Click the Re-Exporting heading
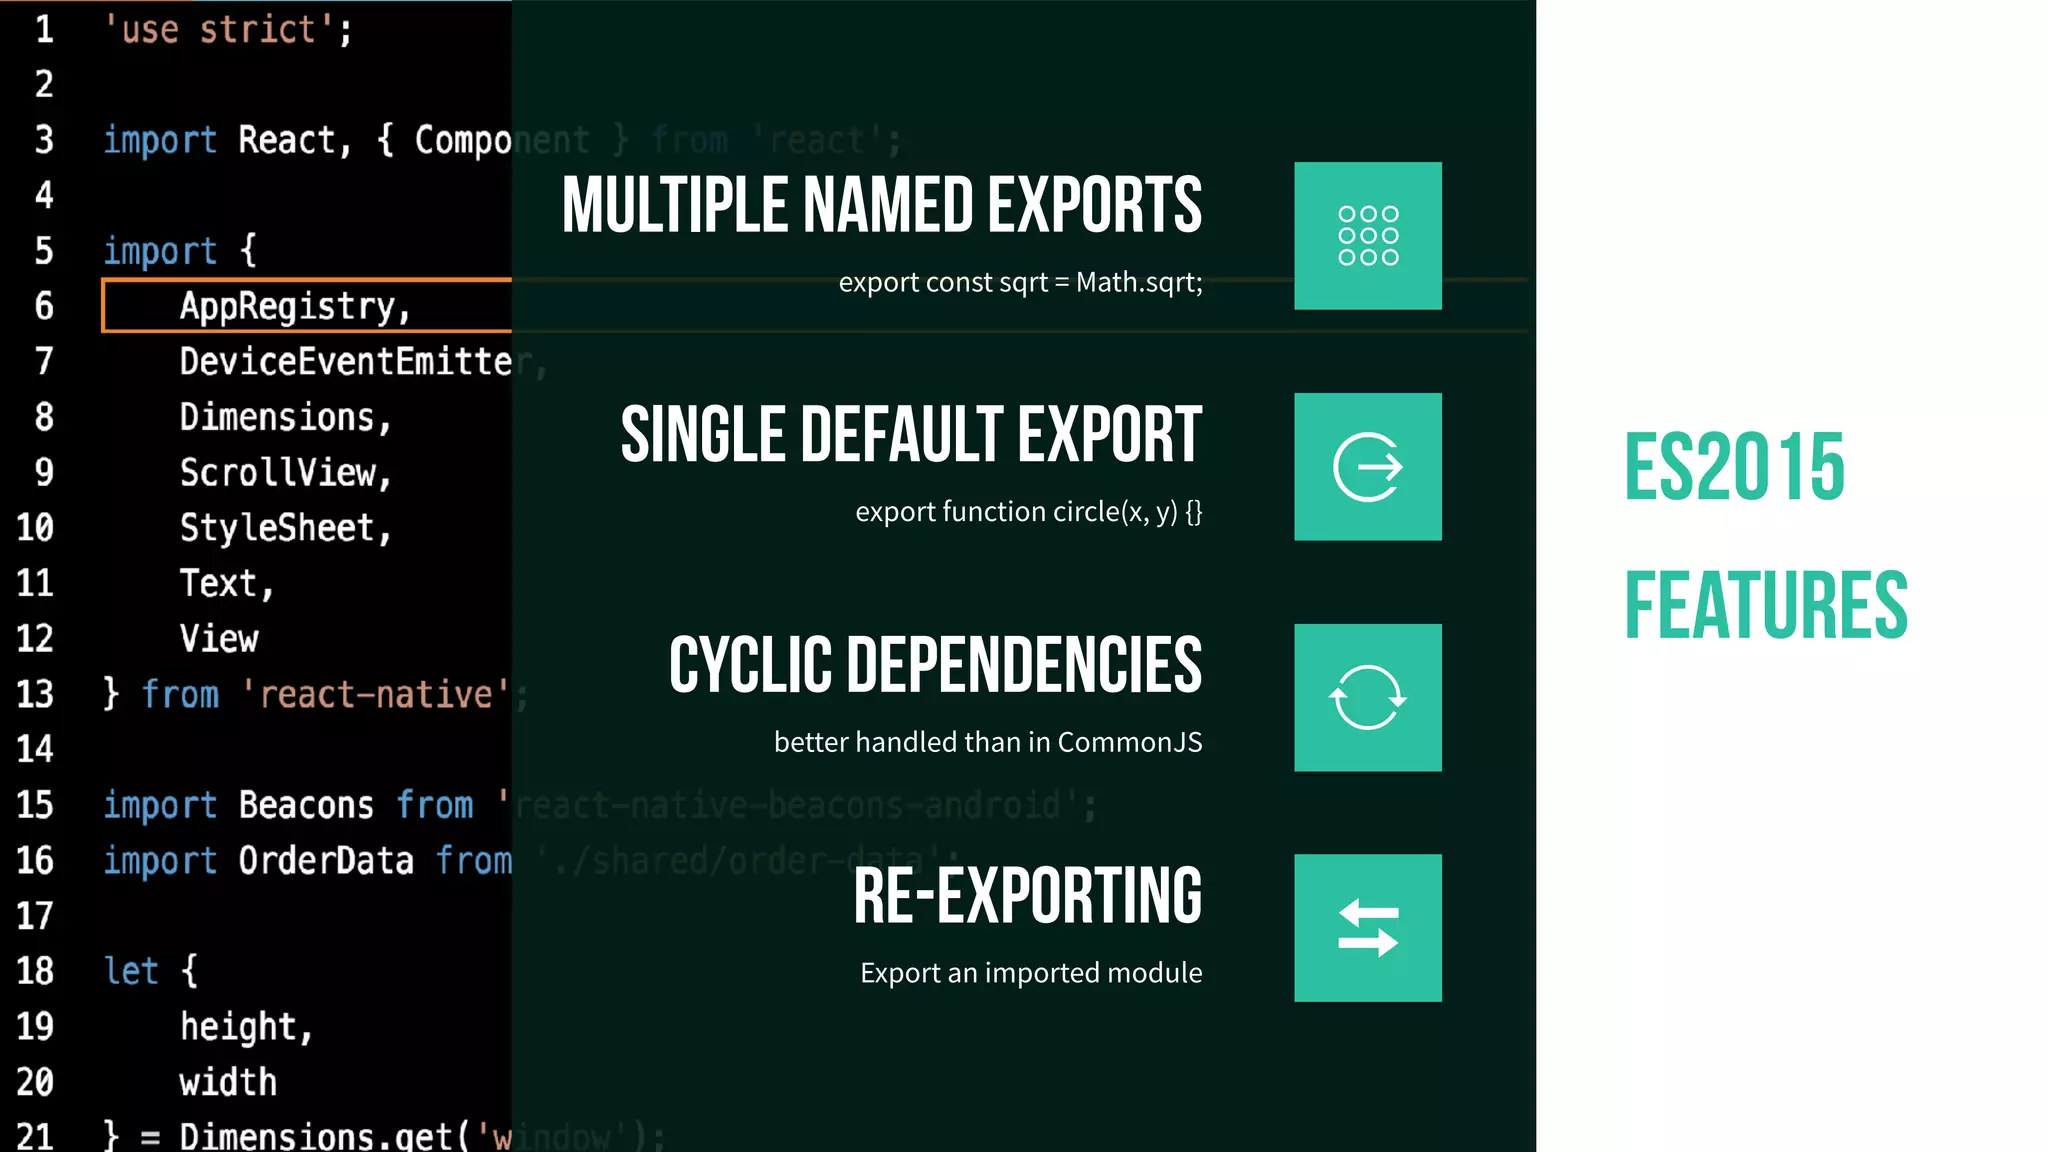This screenshot has height=1152, width=2048. click(1027, 897)
